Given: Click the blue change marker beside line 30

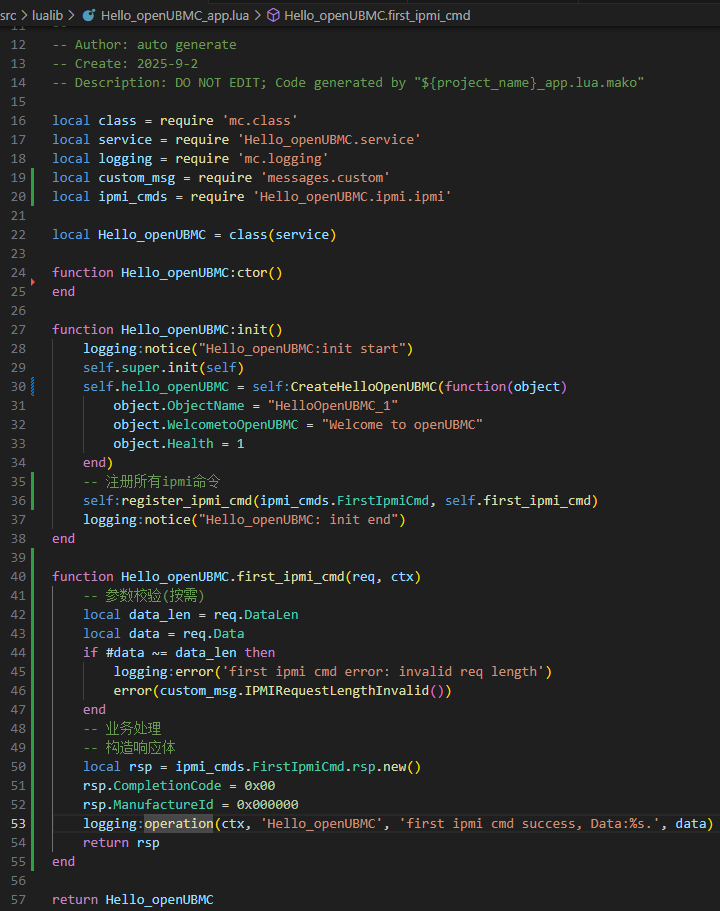Looking at the screenshot, I should (34, 386).
